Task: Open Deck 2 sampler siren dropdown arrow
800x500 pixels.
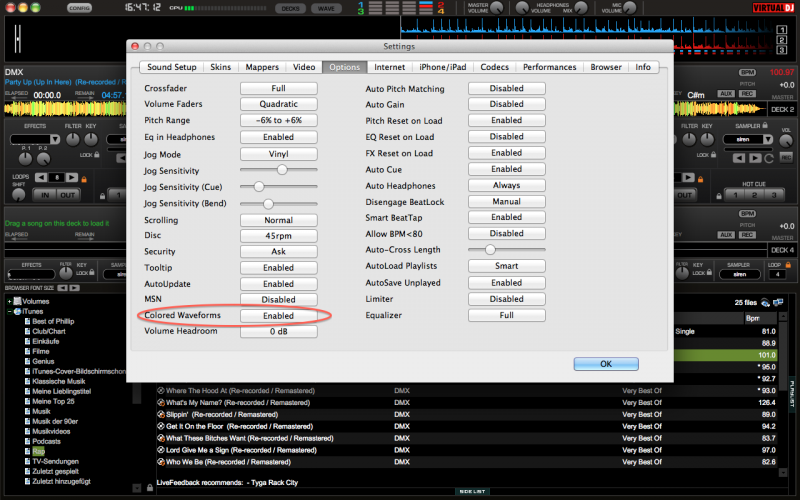Action: (x=768, y=139)
